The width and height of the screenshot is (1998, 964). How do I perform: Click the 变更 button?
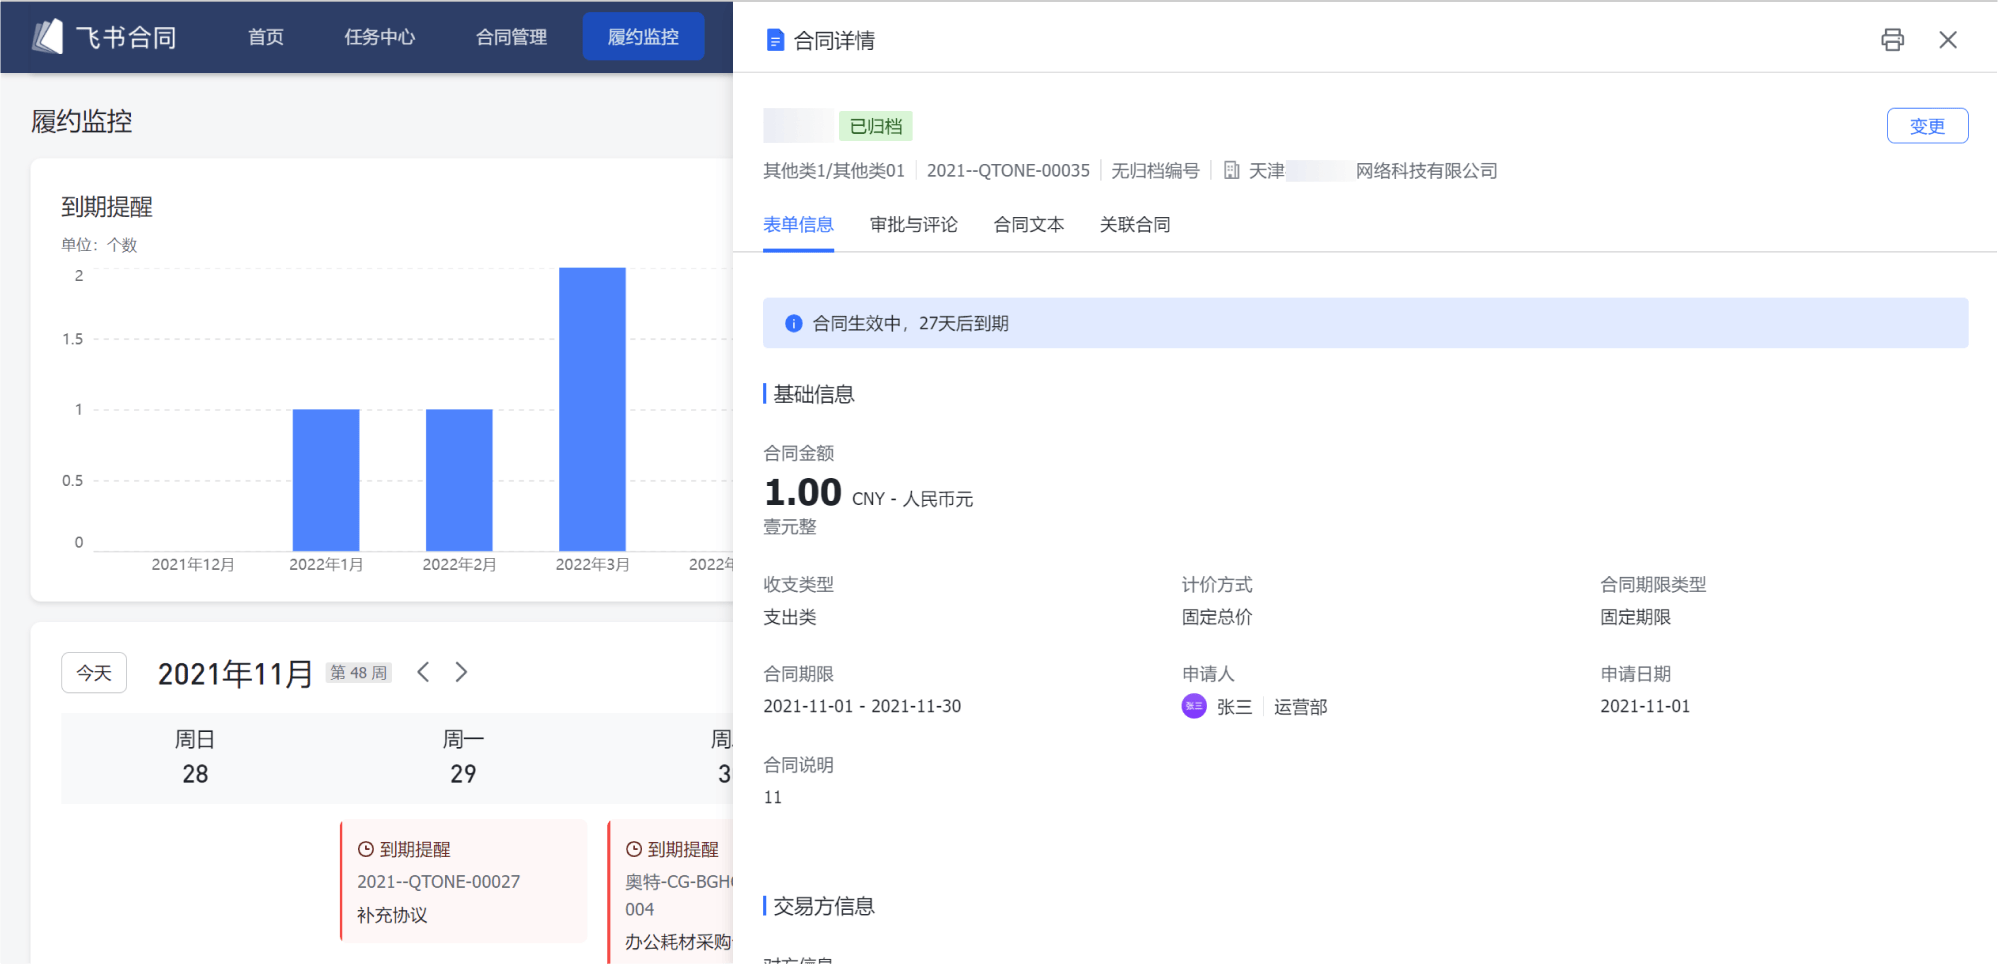(1927, 126)
